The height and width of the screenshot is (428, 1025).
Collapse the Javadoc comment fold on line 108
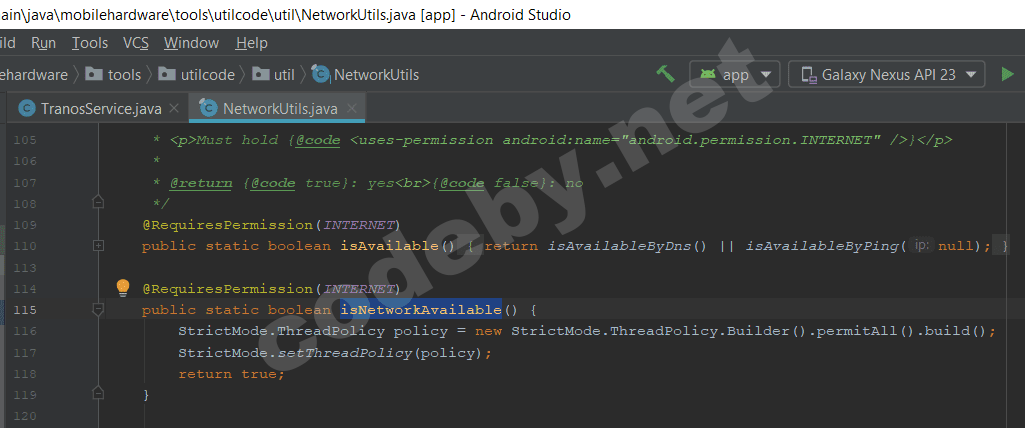coord(98,202)
